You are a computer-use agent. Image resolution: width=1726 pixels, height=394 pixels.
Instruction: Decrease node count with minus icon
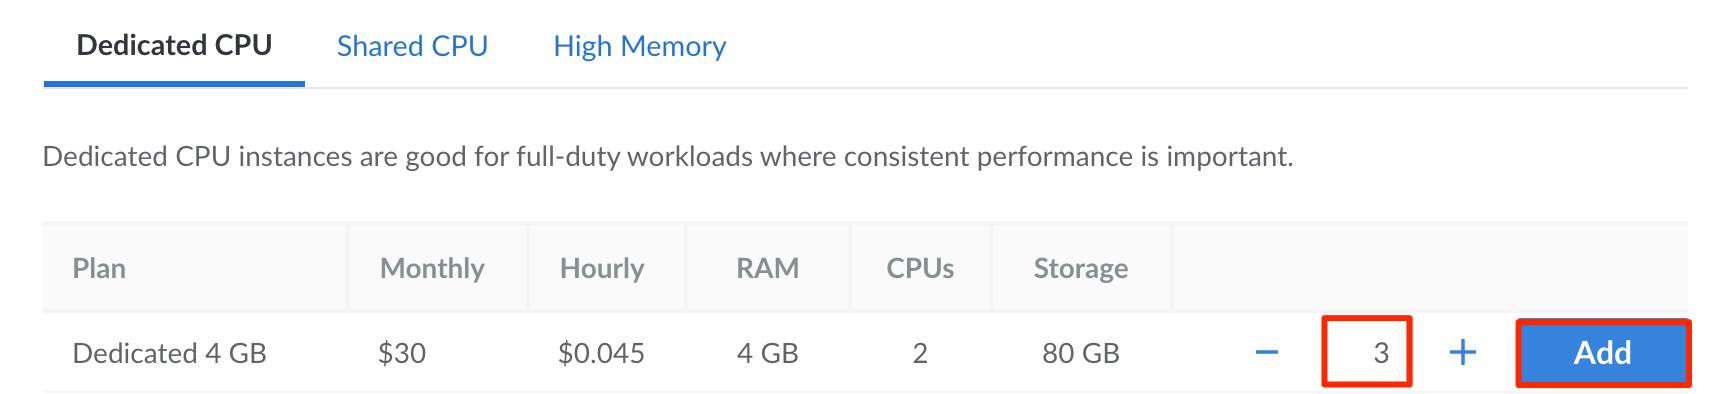pyautogui.click(x=1267, y=352)
